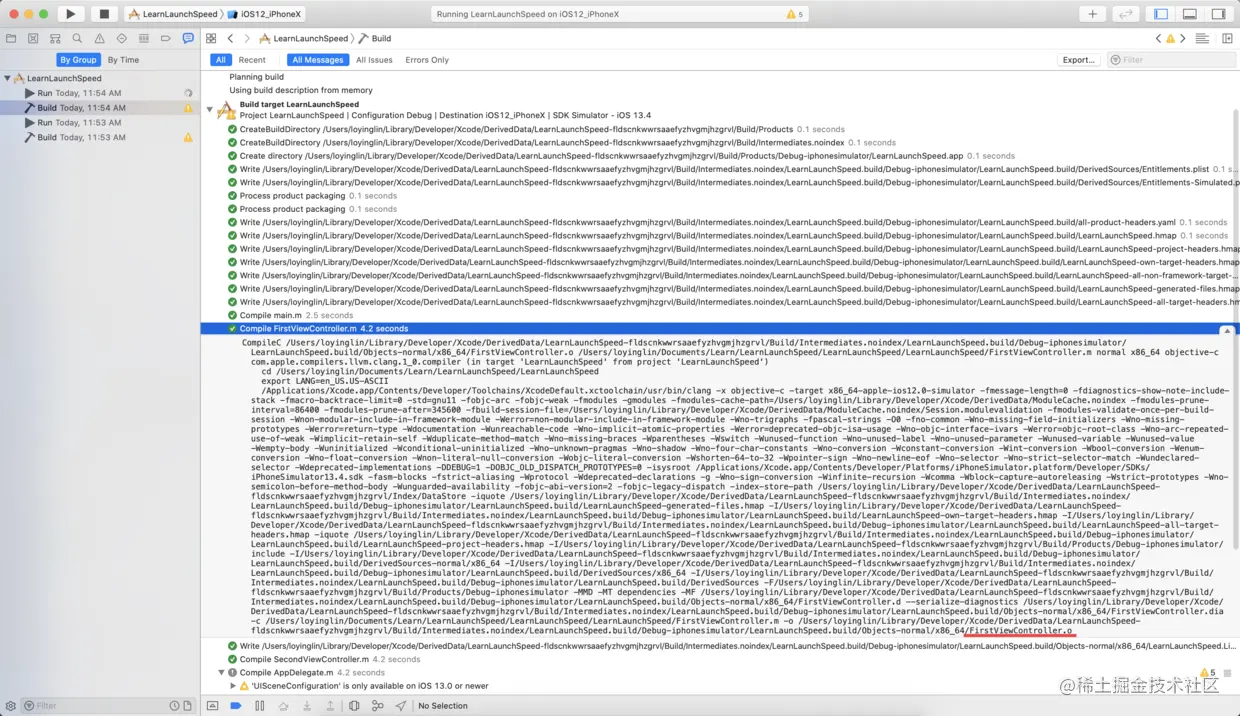Image resolution: width=1240 pixels, height=716 pixels.
Task: Open the Test navigator diamond icon
Action: pos(121,38)
